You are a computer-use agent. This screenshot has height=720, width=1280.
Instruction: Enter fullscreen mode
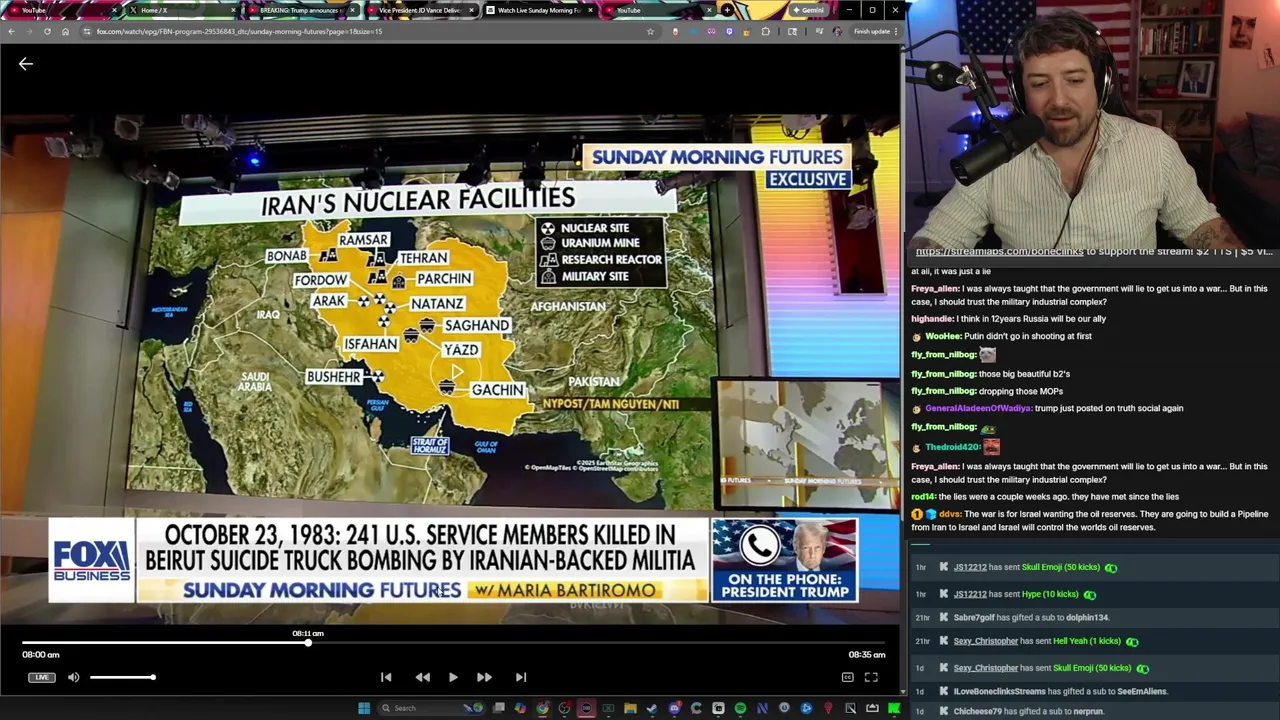(x=871, y=677)
